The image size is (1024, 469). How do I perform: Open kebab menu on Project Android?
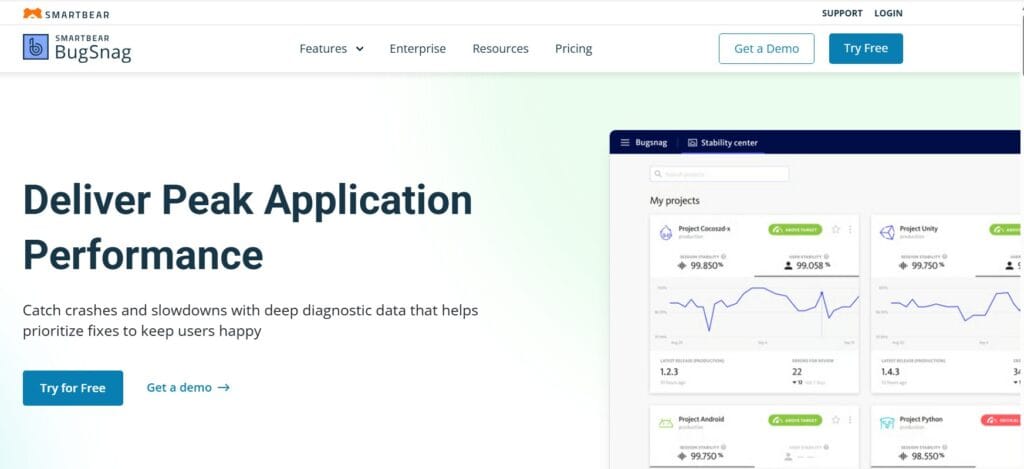tap(850, 420)
